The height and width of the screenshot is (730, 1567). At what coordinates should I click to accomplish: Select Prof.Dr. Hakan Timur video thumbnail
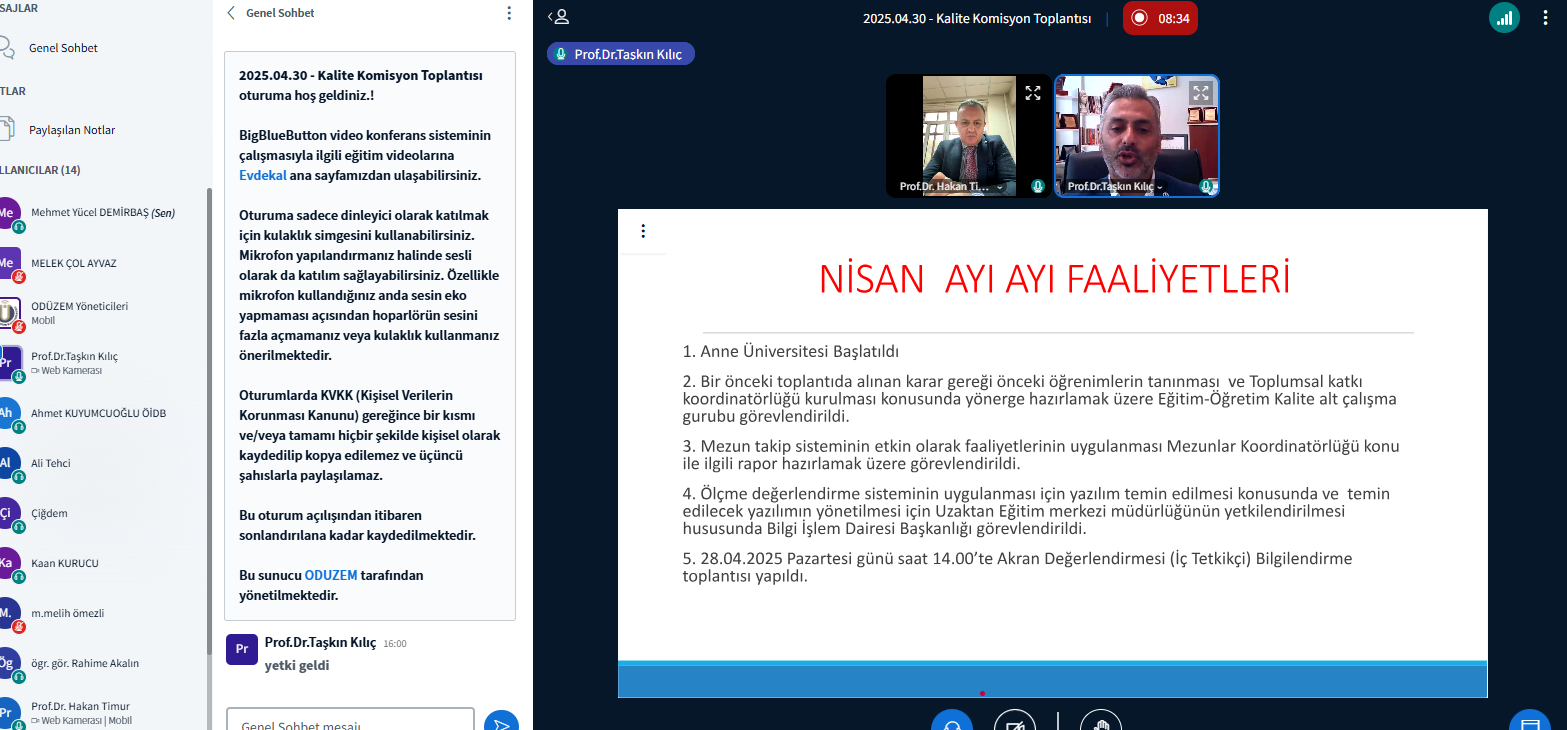969,136
